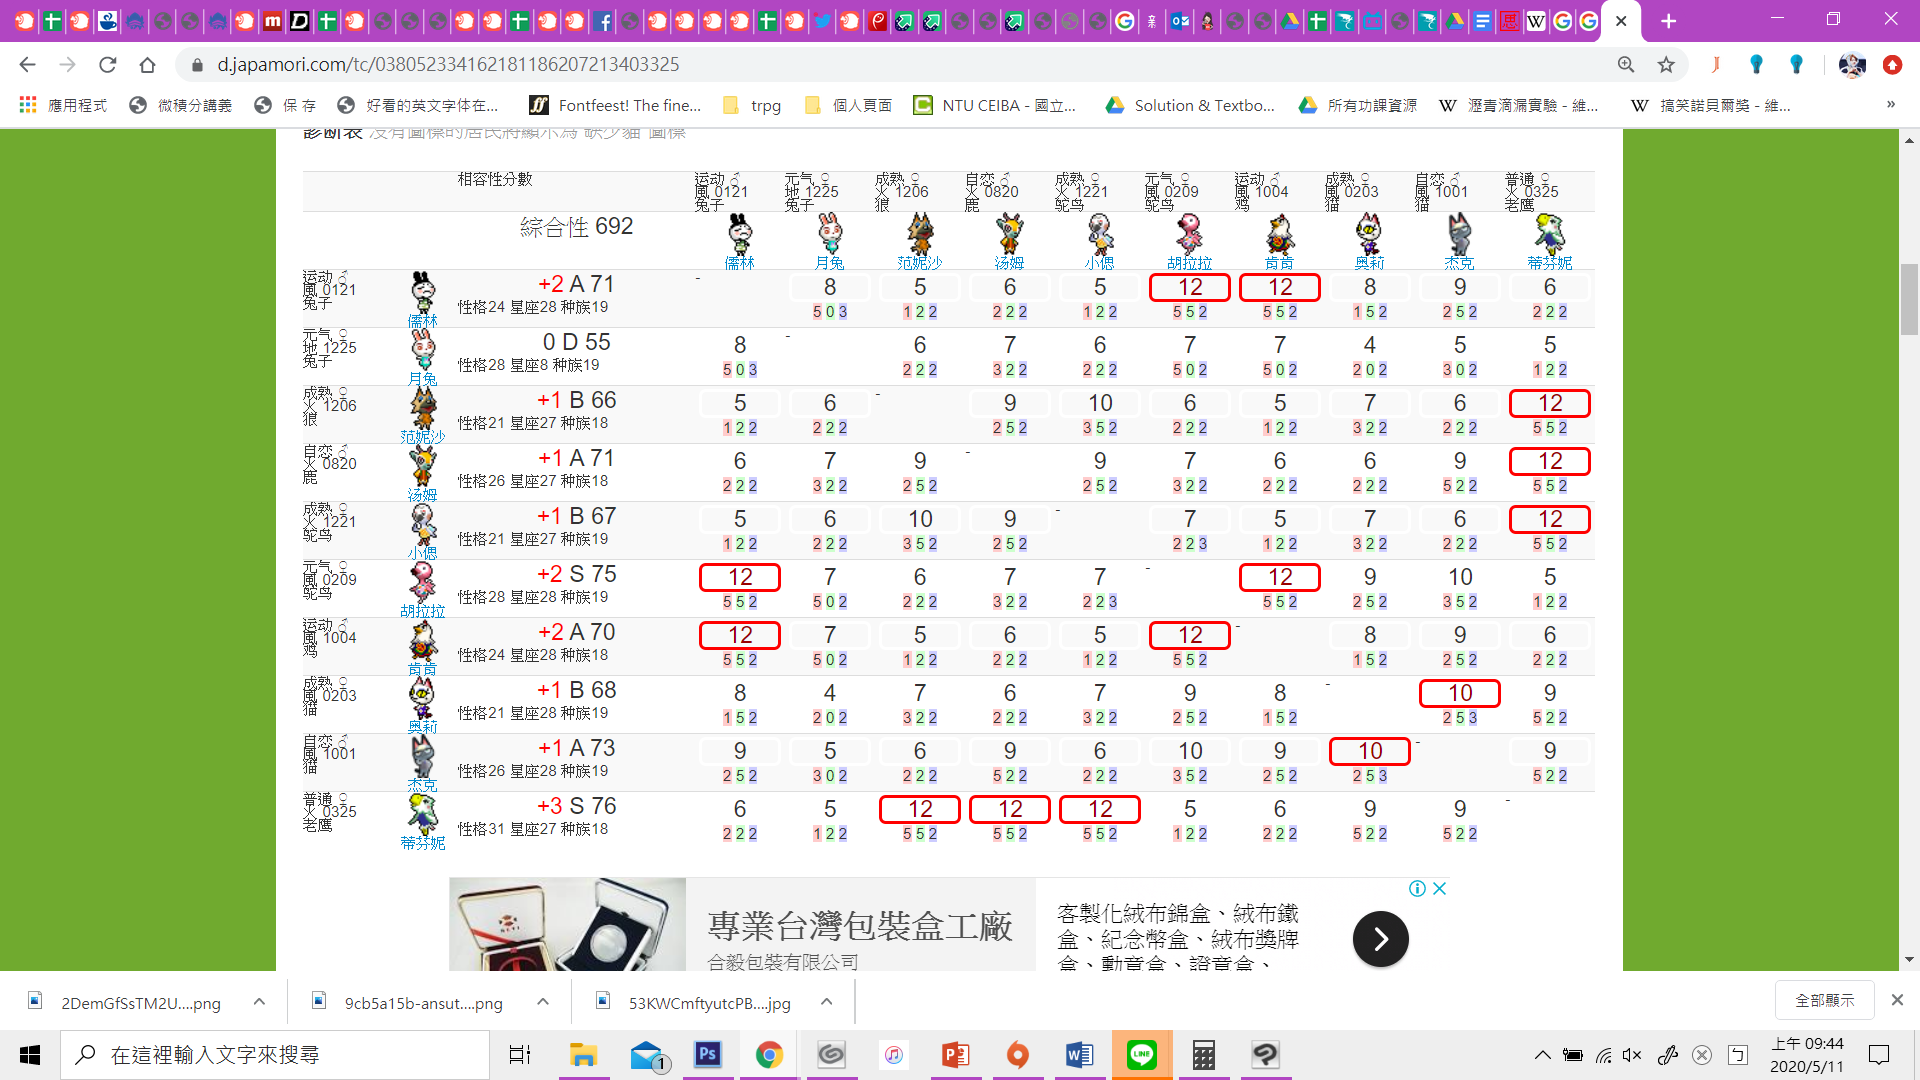The height and width of the screenshot is (1080, 1920).
Task: Switch to the Wikipedia W tab
Action: (1536, 21)
